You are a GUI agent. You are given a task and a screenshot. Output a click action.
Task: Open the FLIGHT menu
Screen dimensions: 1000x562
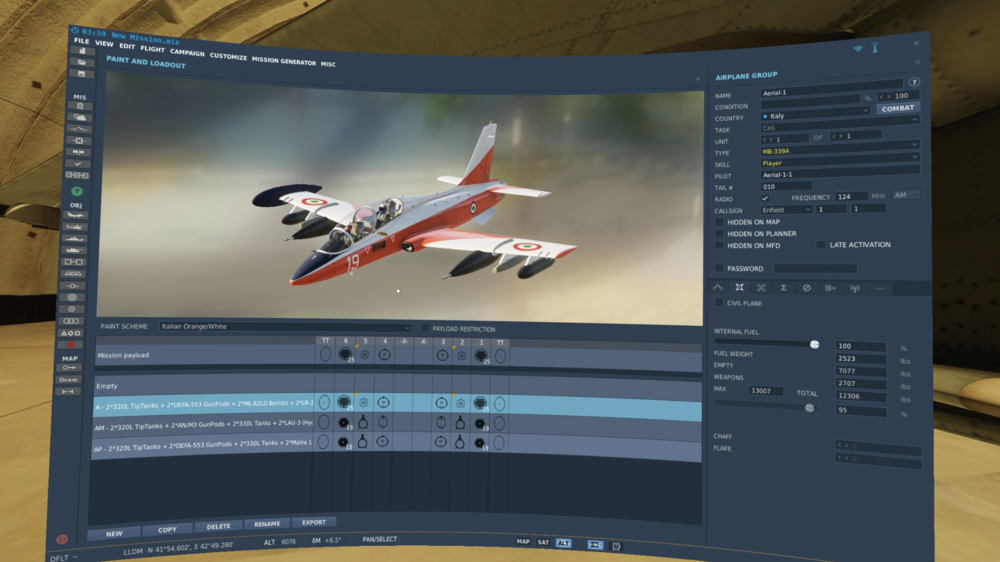click(152, 49)
